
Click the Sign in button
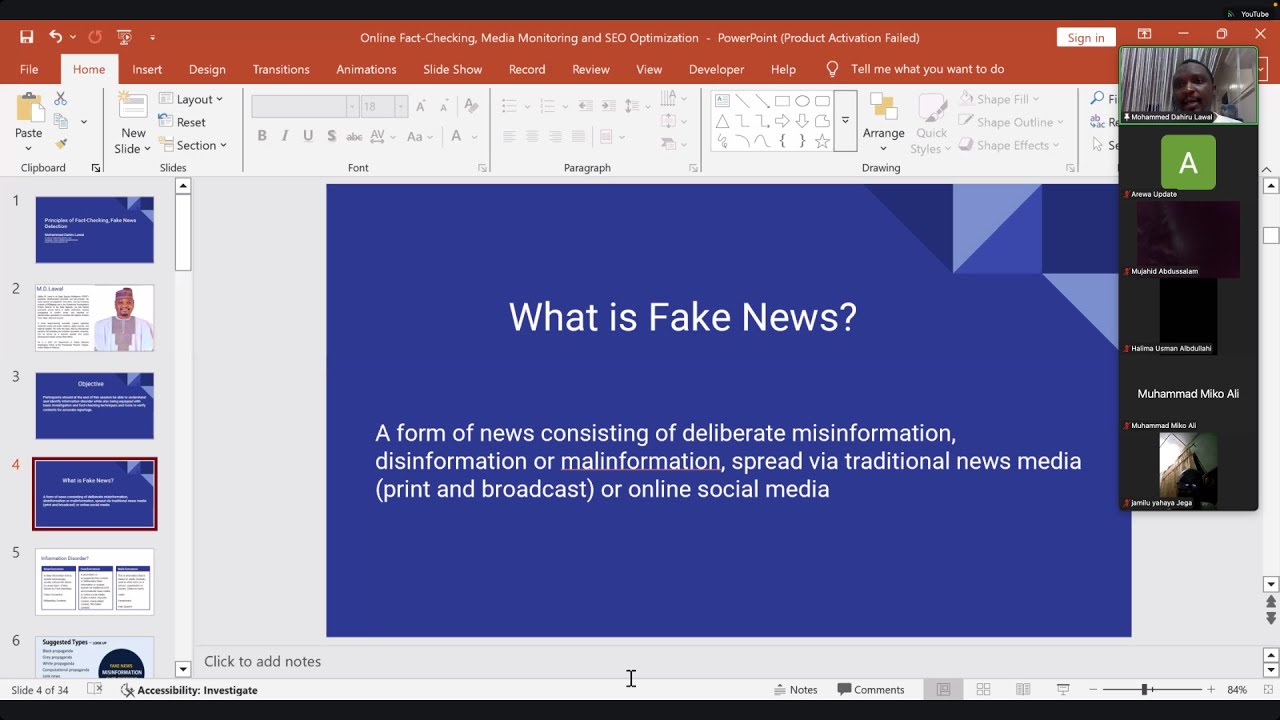click(1086, 38)
